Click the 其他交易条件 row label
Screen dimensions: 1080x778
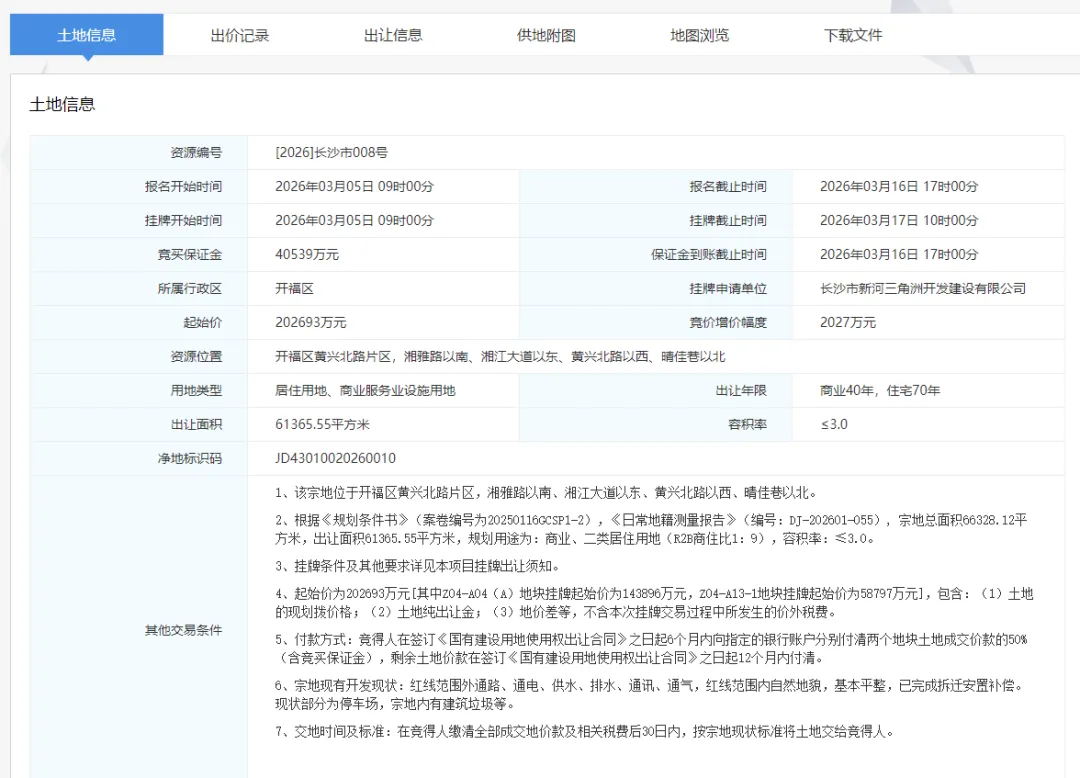click(x=183, y=630)
